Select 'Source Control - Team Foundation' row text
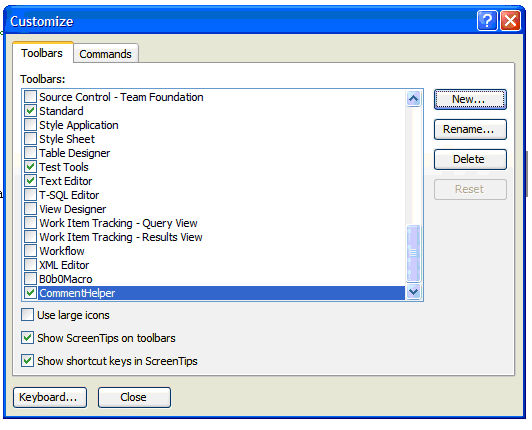The height and width of the screenshot is (430, 532). coord(121,97)
